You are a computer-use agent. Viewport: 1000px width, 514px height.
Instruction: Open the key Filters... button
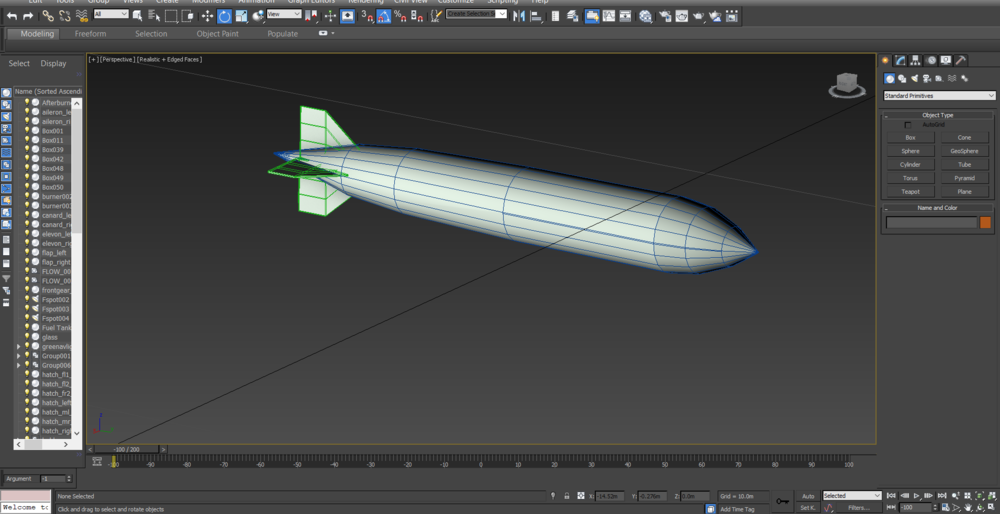click(858, 508)
